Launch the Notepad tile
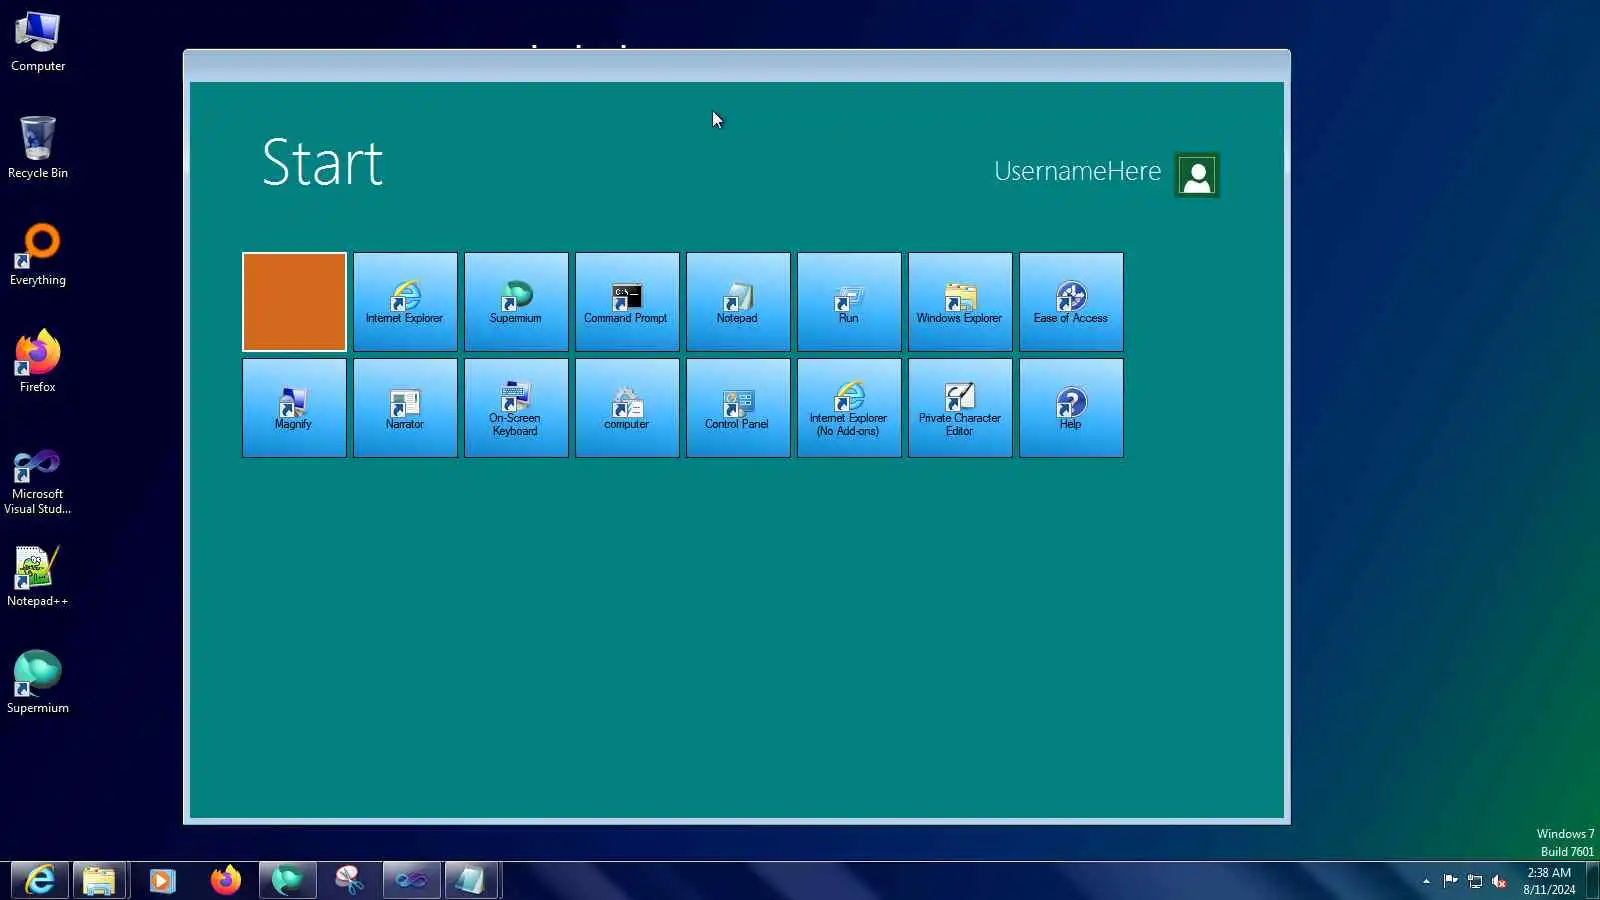This screenshot has width=1600, height=900. [738, 302]
